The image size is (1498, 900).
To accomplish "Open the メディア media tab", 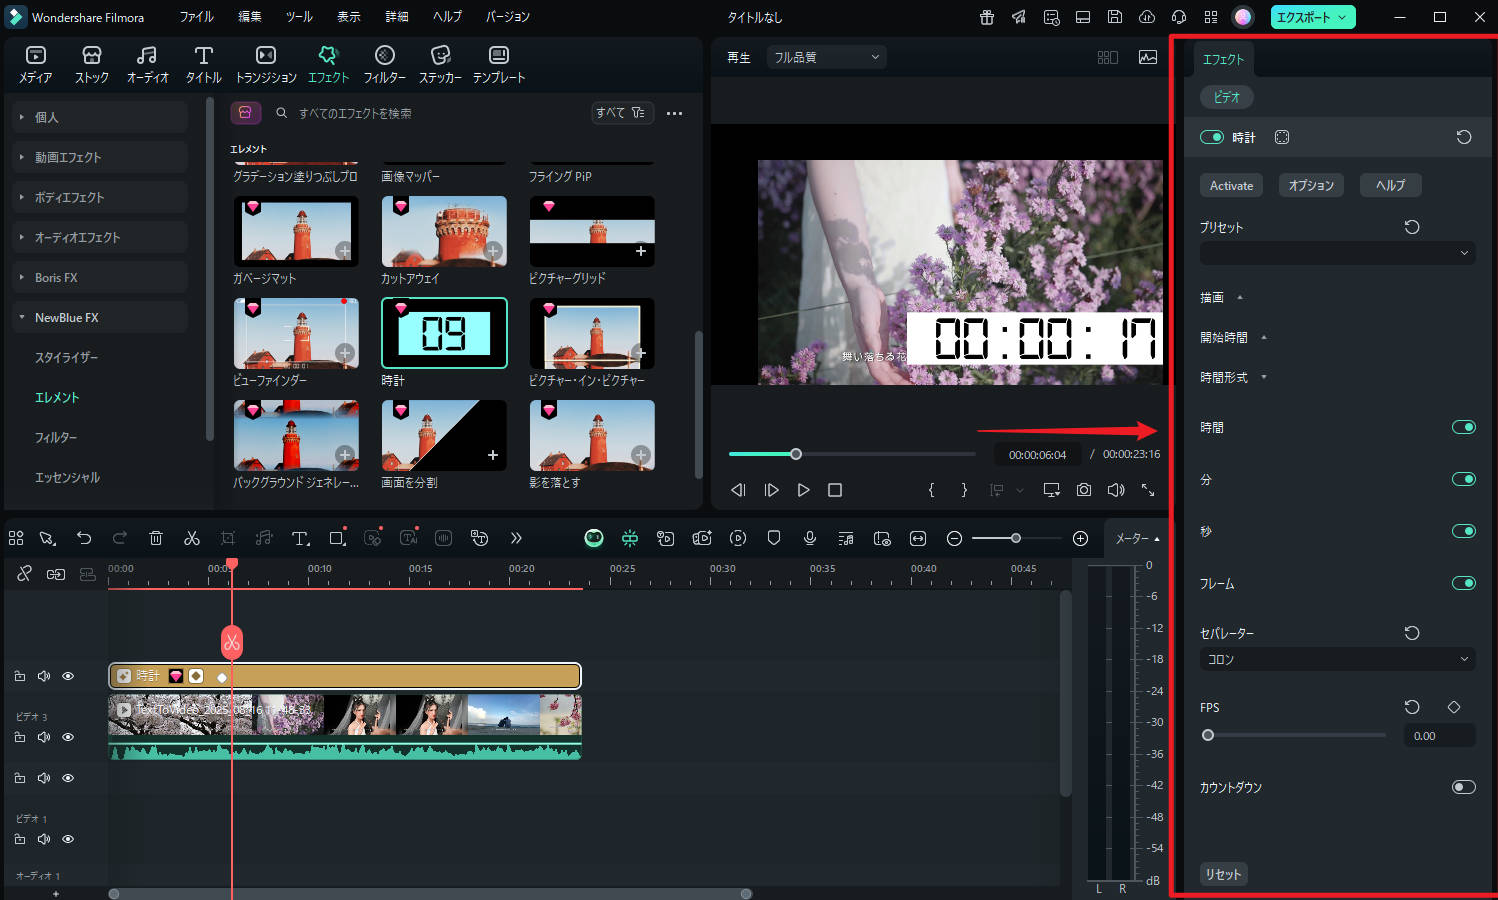I will [x=36, y=64].
